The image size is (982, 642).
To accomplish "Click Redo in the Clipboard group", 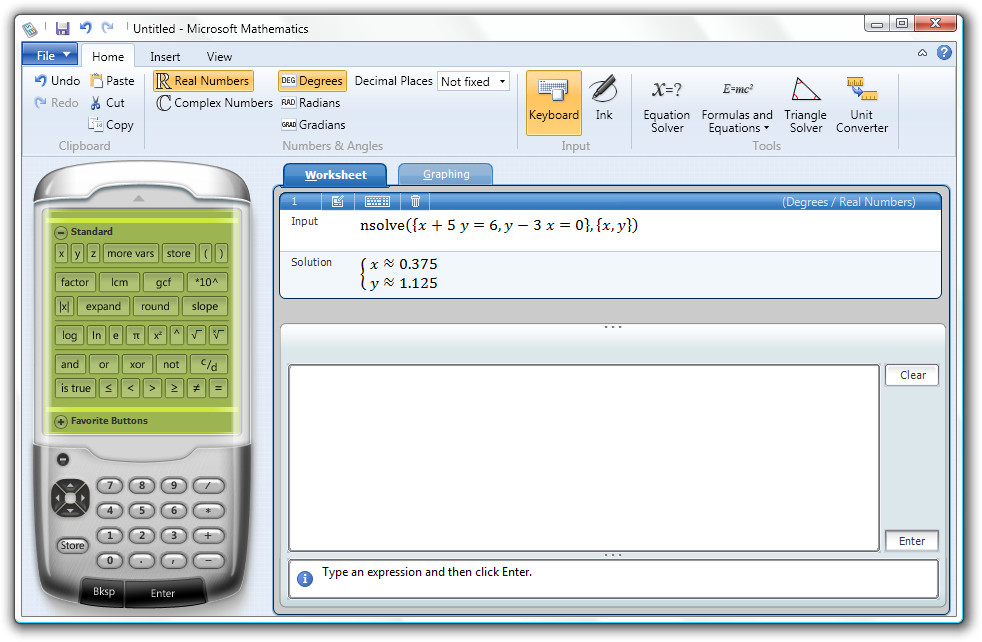I will [x=56, y=103].
